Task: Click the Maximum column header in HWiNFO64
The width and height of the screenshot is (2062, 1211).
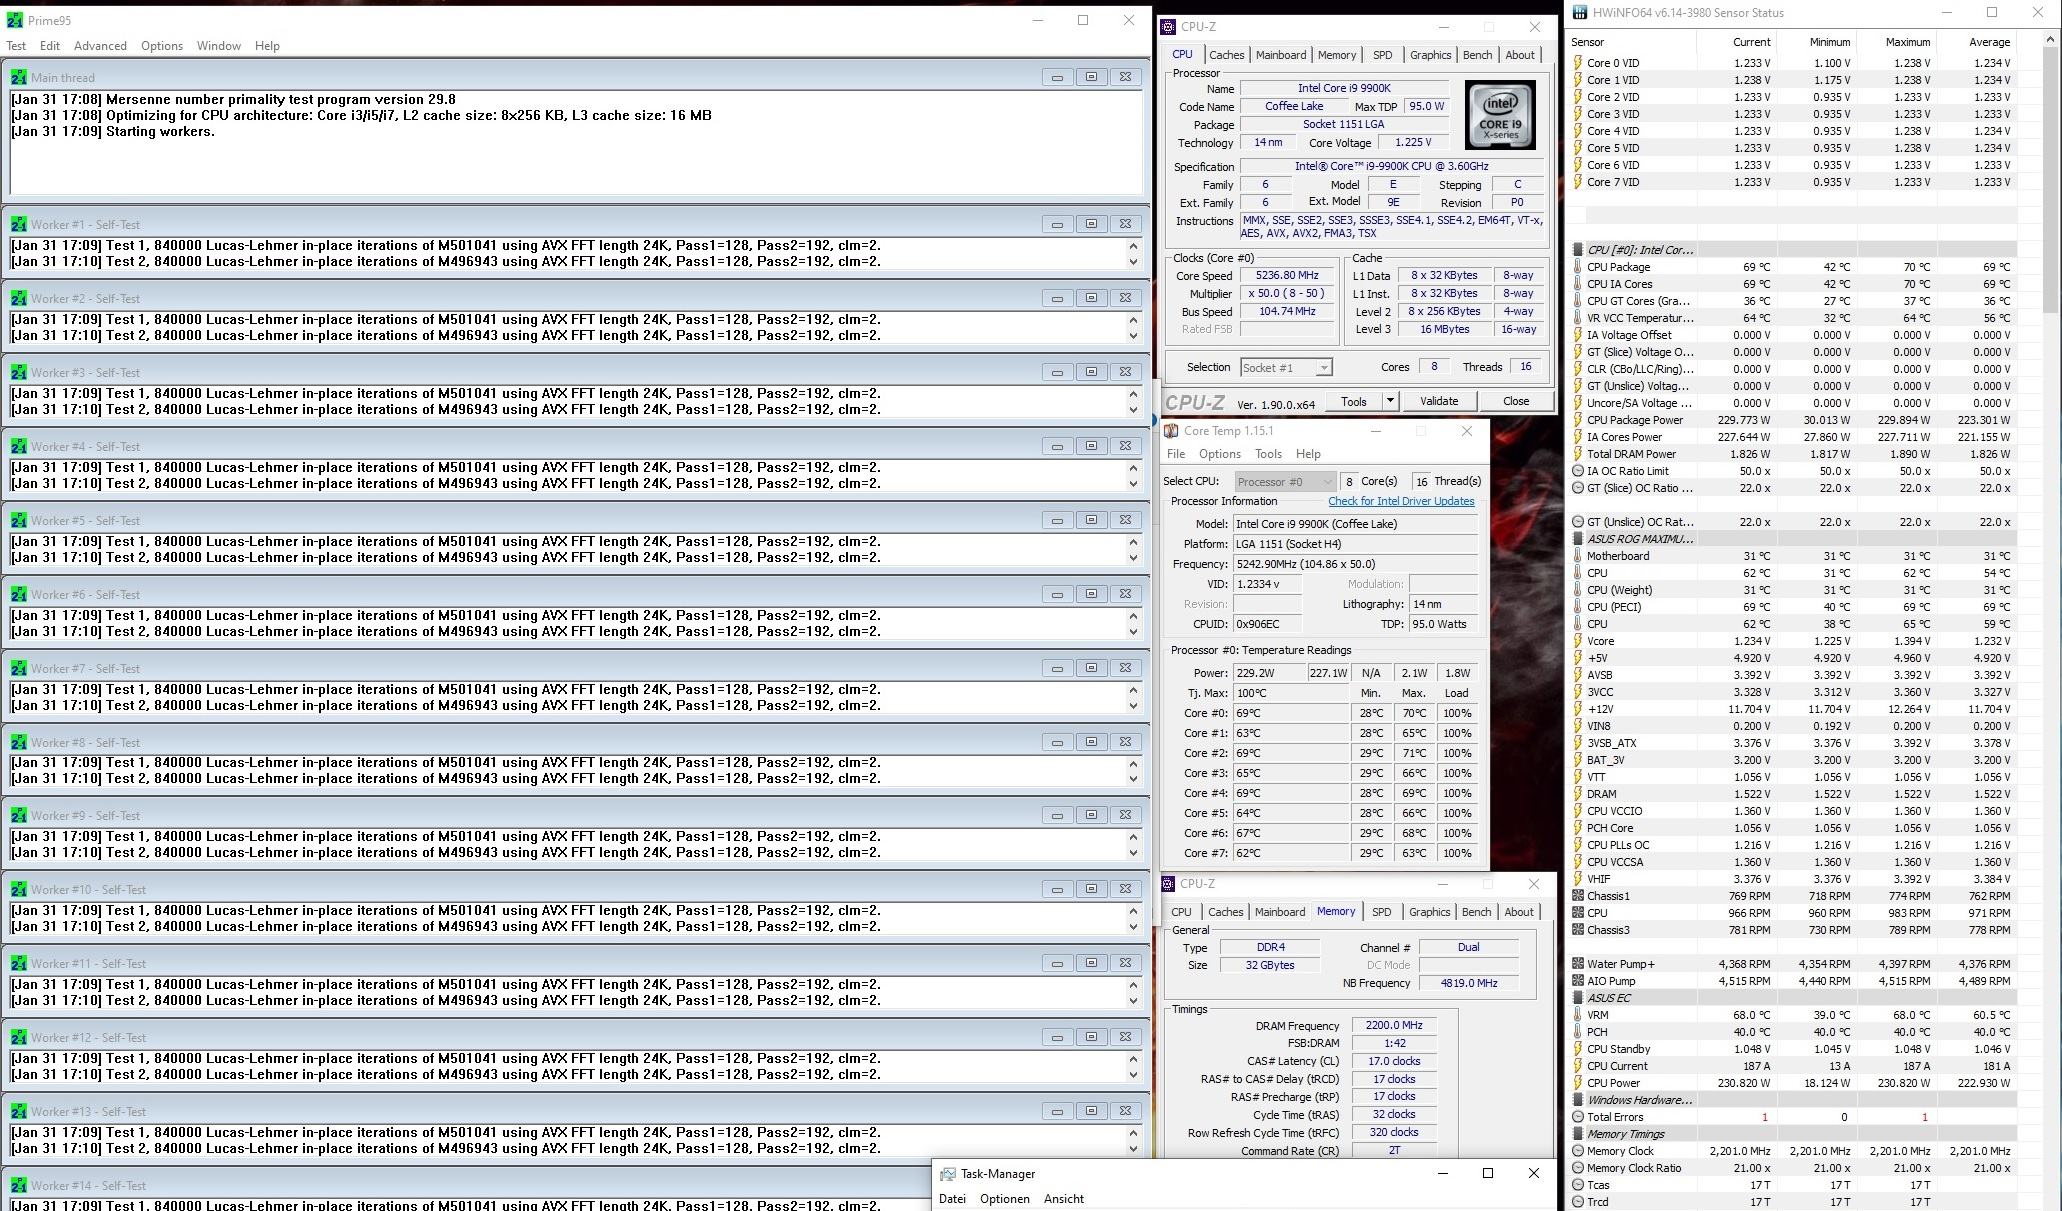Action: [x=1907, y=42]
